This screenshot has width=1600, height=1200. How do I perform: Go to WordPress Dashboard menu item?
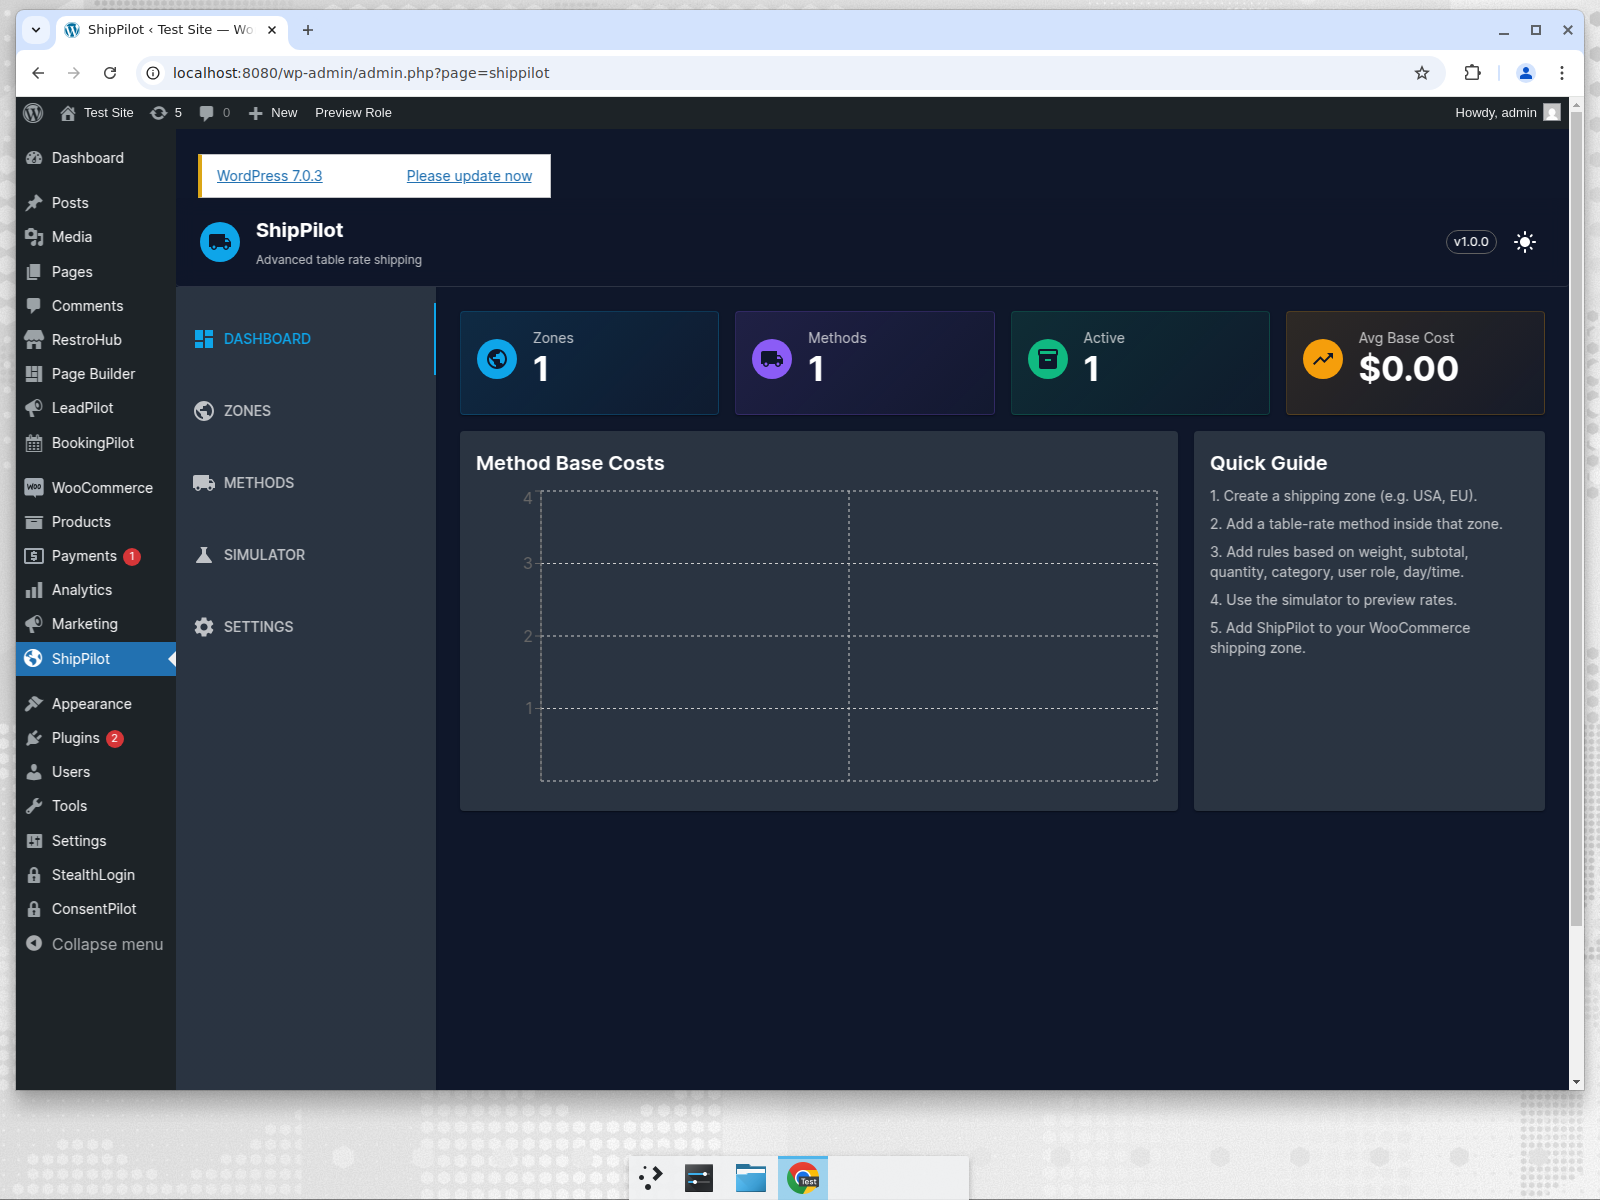(96, 158)
